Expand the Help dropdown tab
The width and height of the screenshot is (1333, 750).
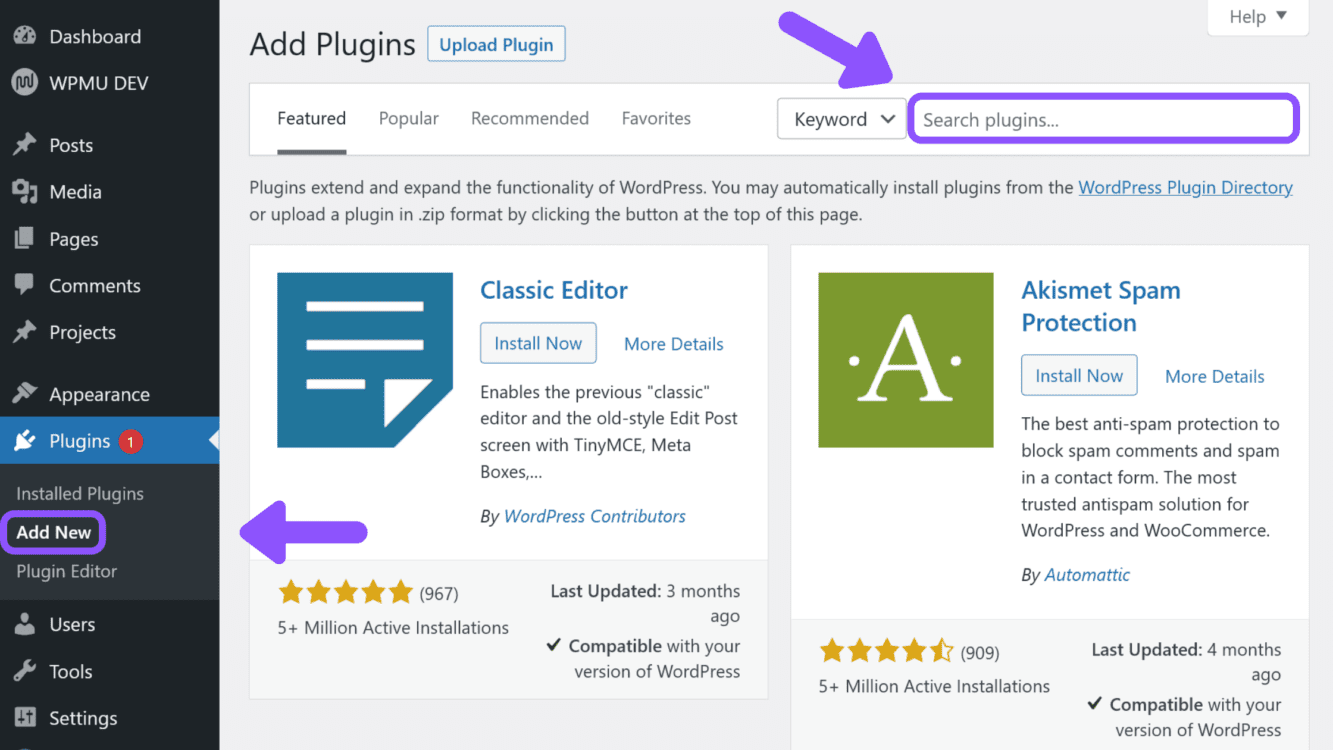tap(1258, 17)
